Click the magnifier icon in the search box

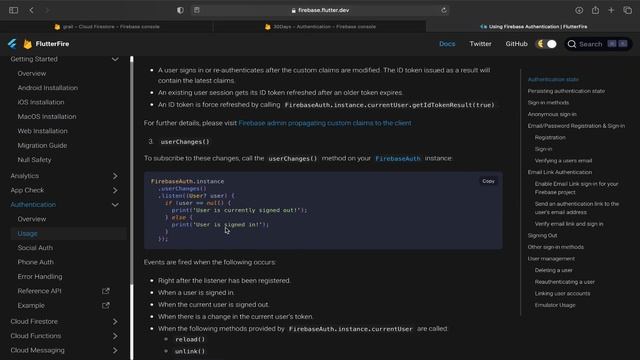click(x=572, y=44)
